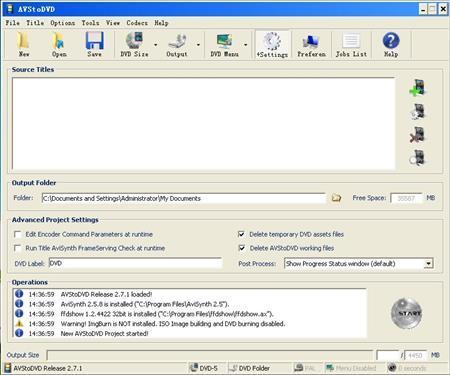This screenshot has width=450, height=375.
Task: Browse for output folder with folder icon
Action: (x=336, y=198)
